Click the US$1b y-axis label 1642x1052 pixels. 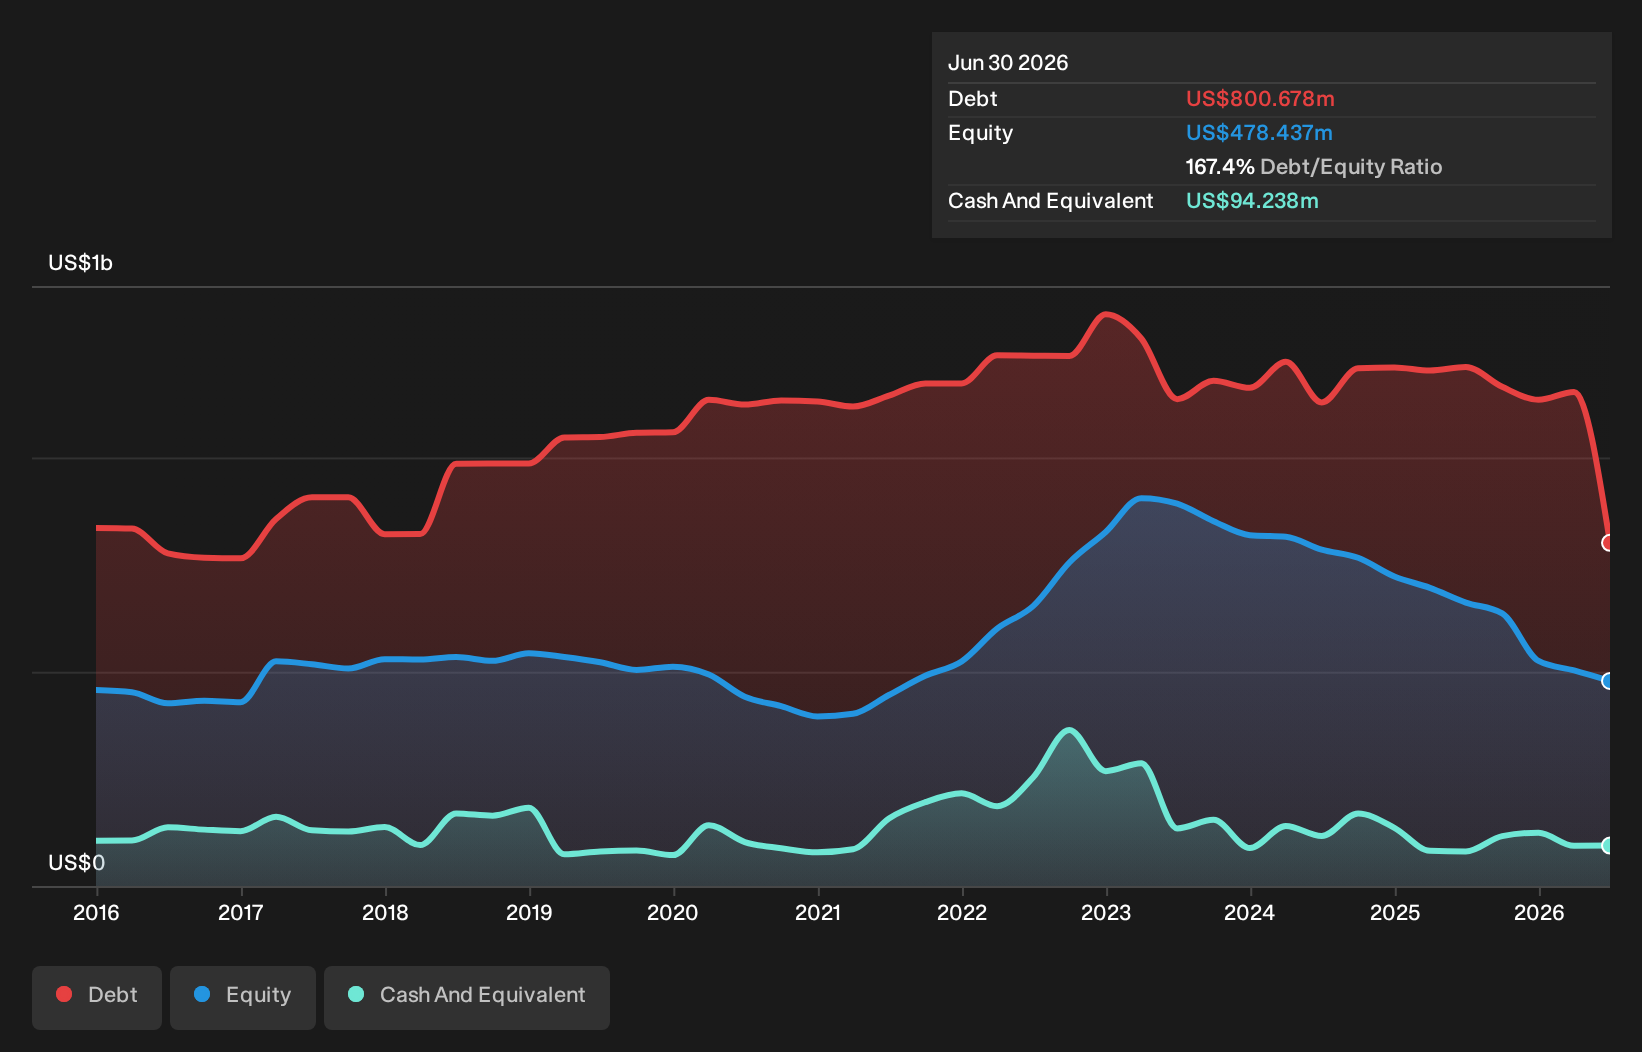tap(81, 263)
